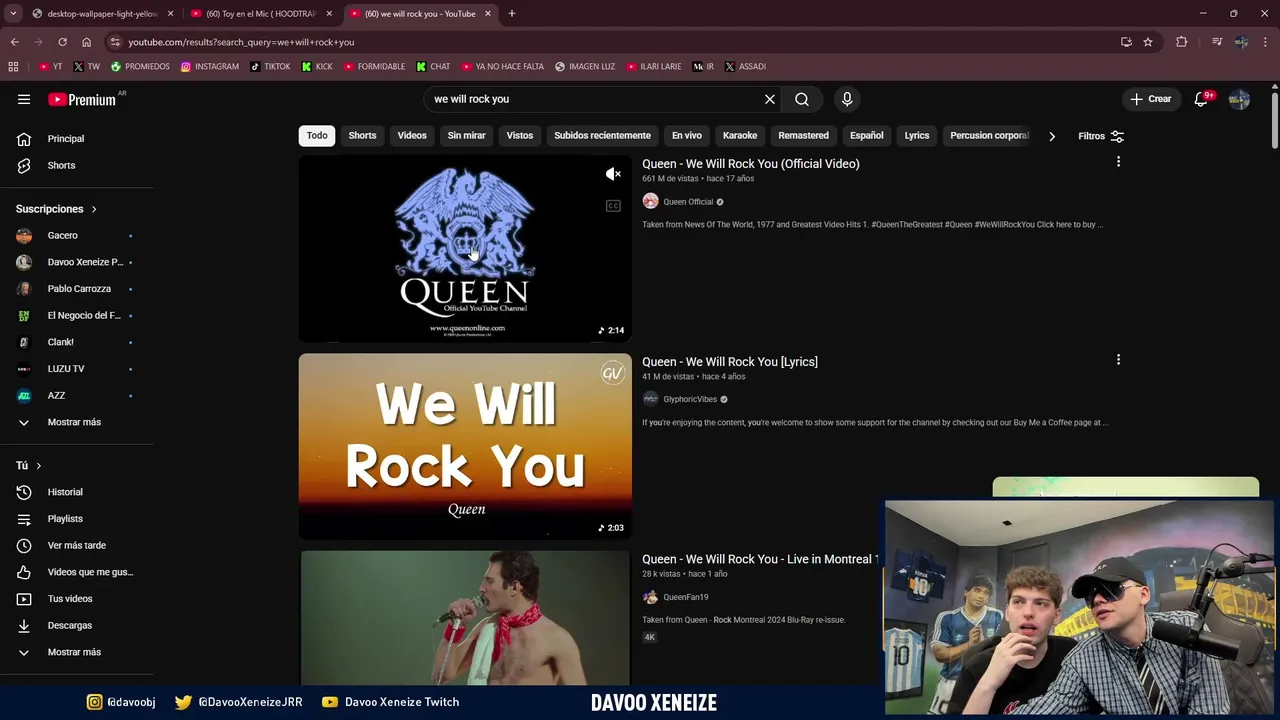Select the Remastered filter chip

click(804, 136)
